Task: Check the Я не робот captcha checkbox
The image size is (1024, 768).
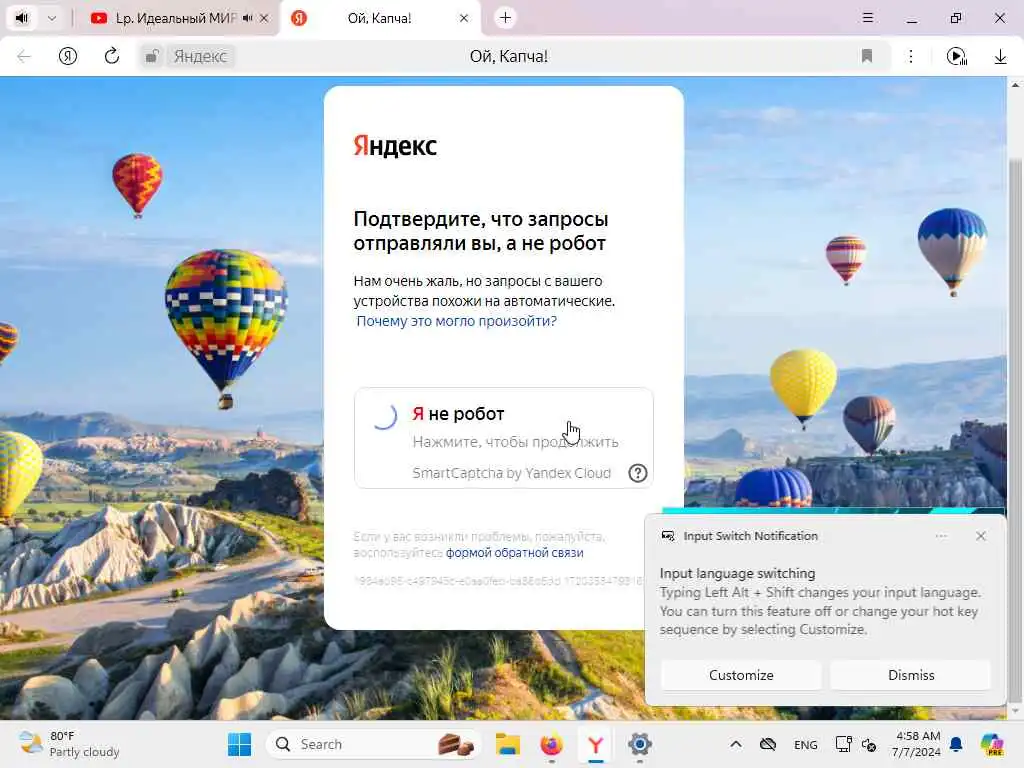Action: (x=385, y=416)
